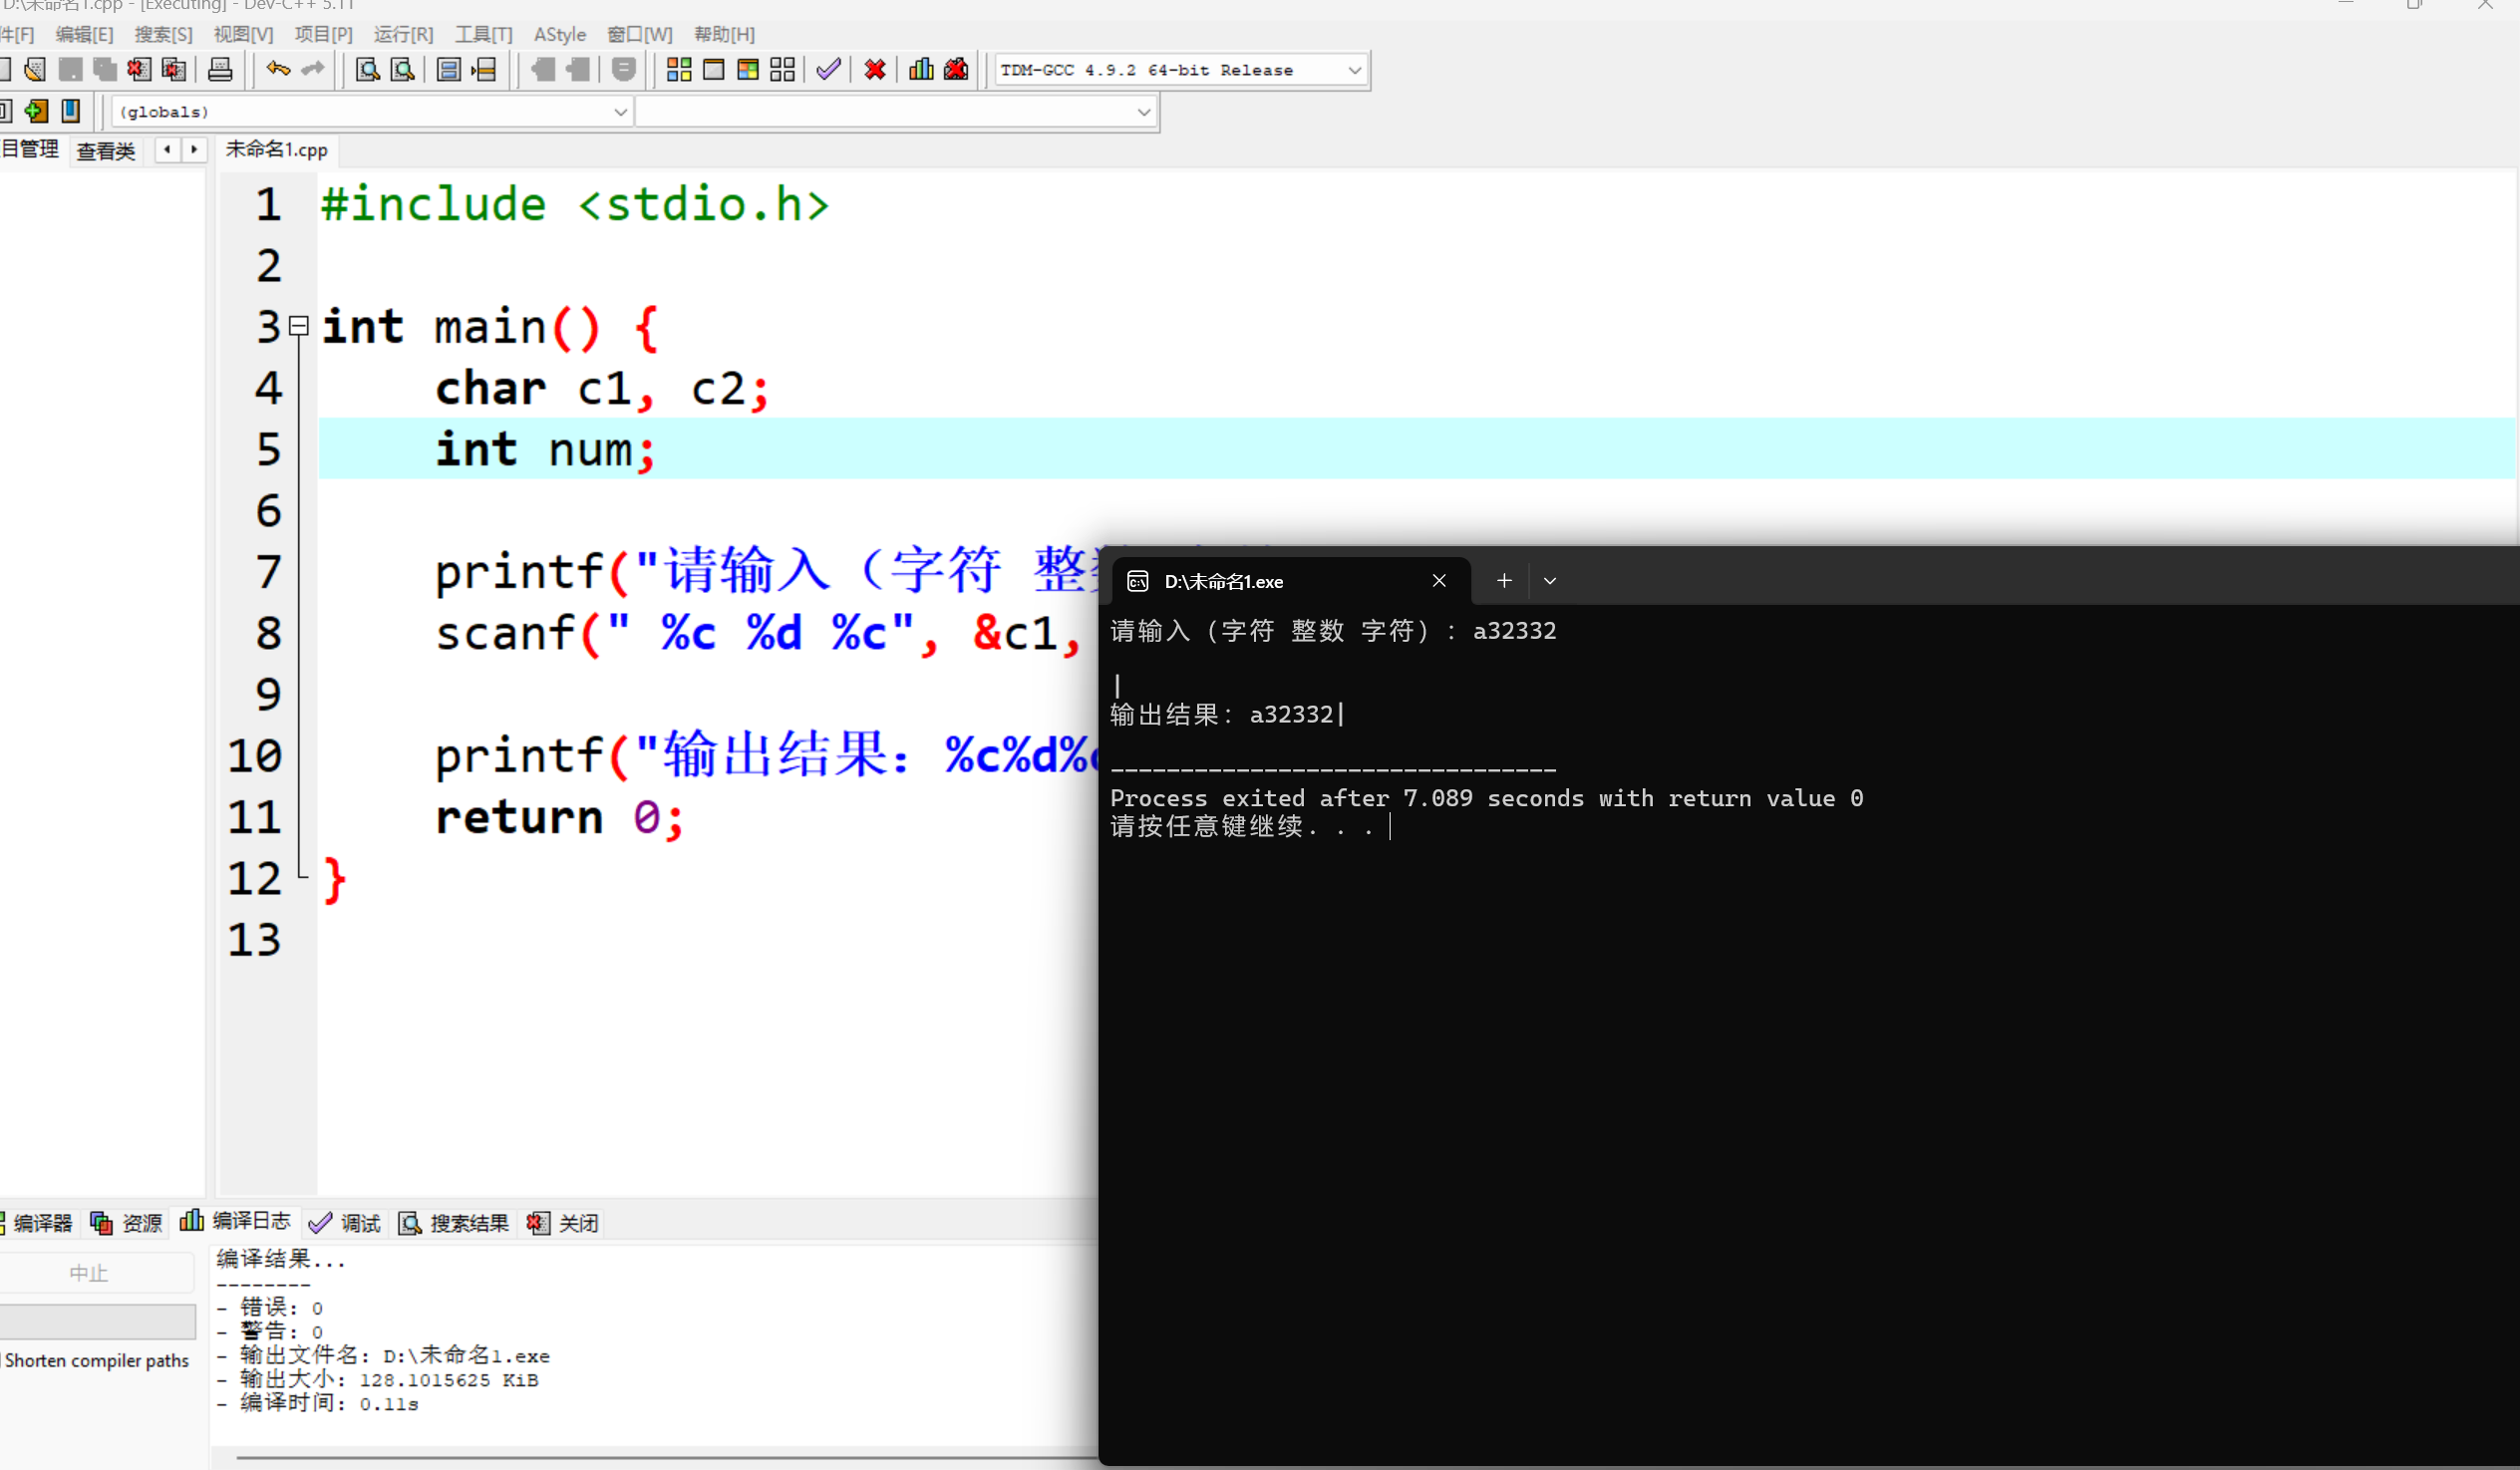The image size is (2520, 1470).
Task: Open Find using the magnifier icon
Action: 367,69
